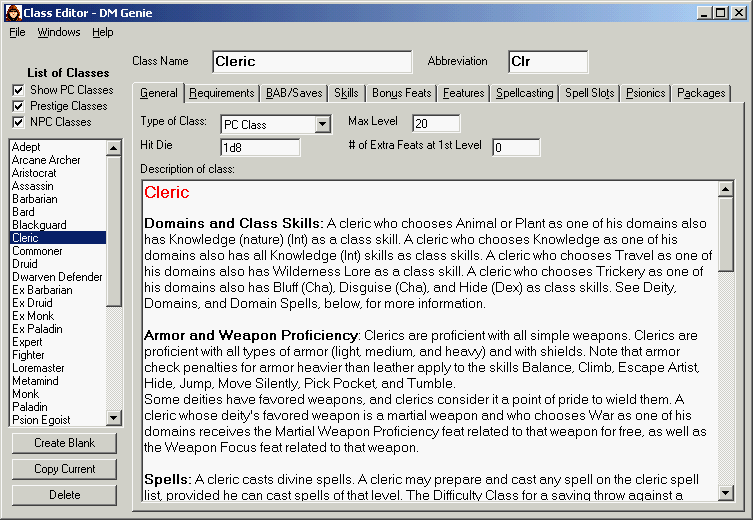Select Dwarven Defender in the class list
The image size is (753, 520).
(58, 277)
